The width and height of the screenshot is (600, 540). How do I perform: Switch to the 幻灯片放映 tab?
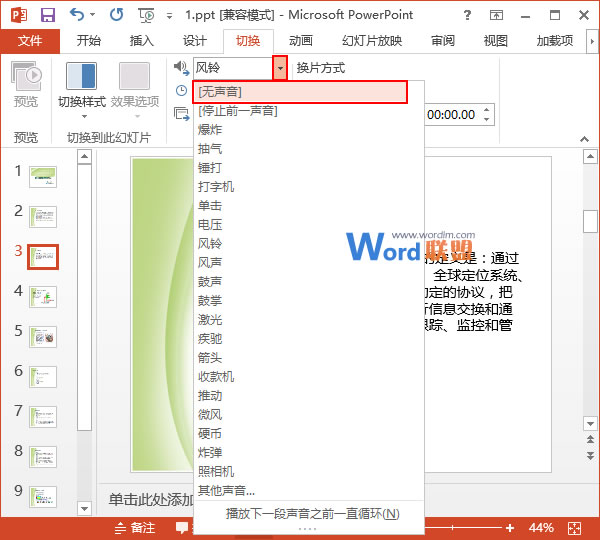tap(372, 41)
